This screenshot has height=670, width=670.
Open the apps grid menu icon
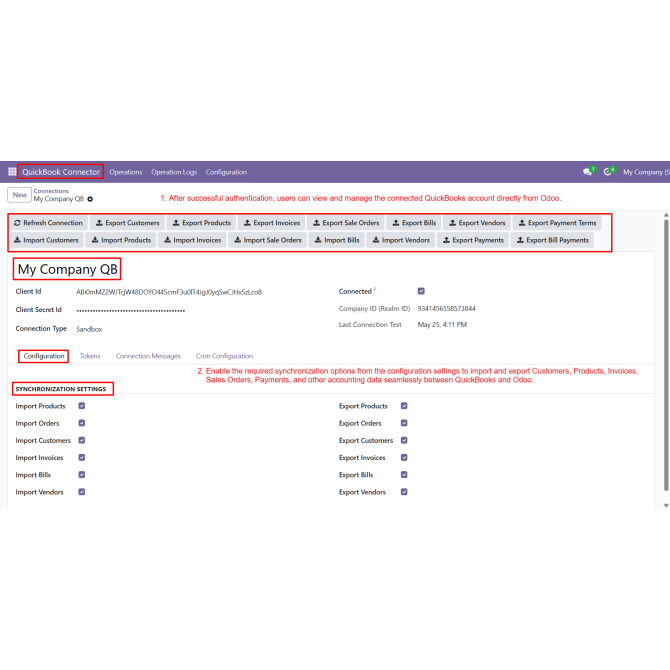tap(12, 172)
